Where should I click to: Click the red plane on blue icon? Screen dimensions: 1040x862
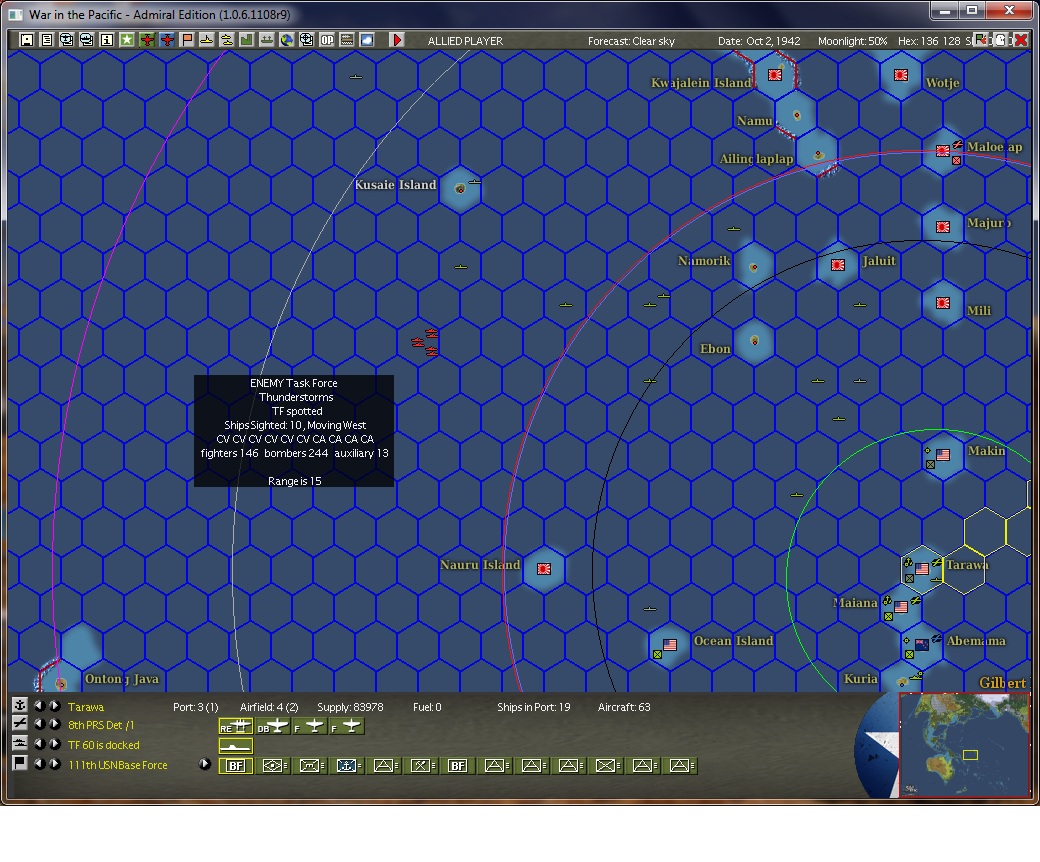(x=167, y=40)
